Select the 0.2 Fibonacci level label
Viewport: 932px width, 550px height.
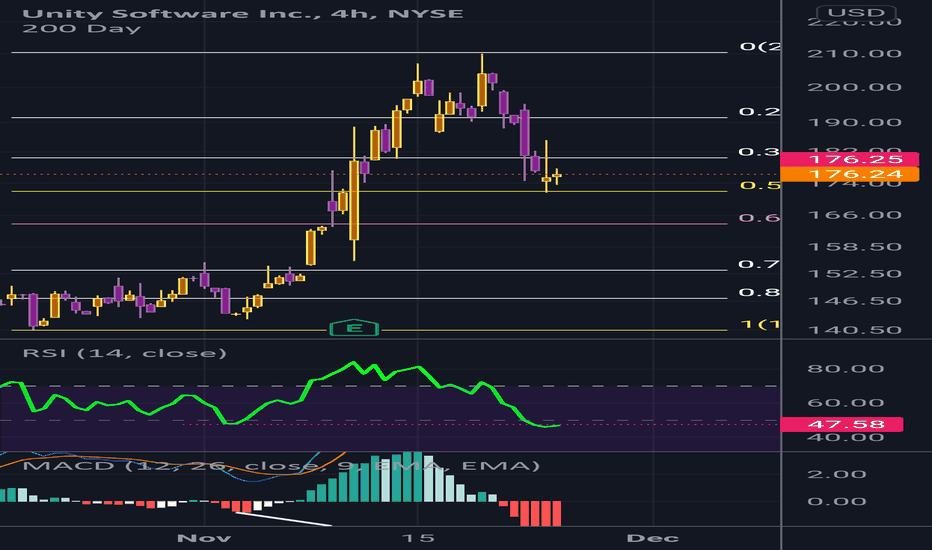[x=758, y=112]
